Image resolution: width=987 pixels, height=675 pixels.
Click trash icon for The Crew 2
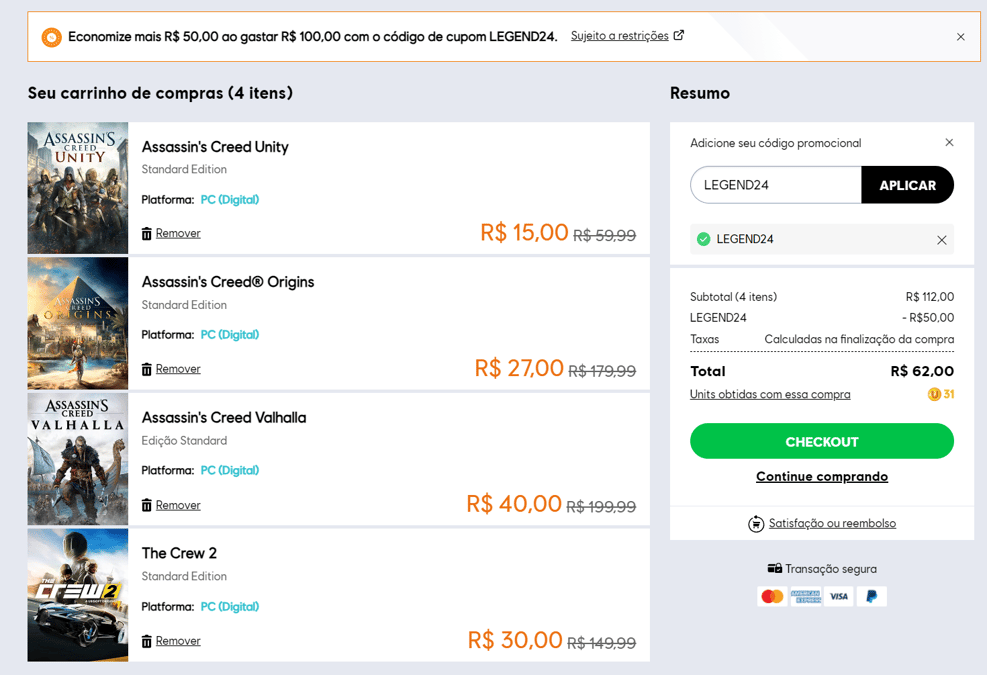pyautogui.click(x=147, y=641)
